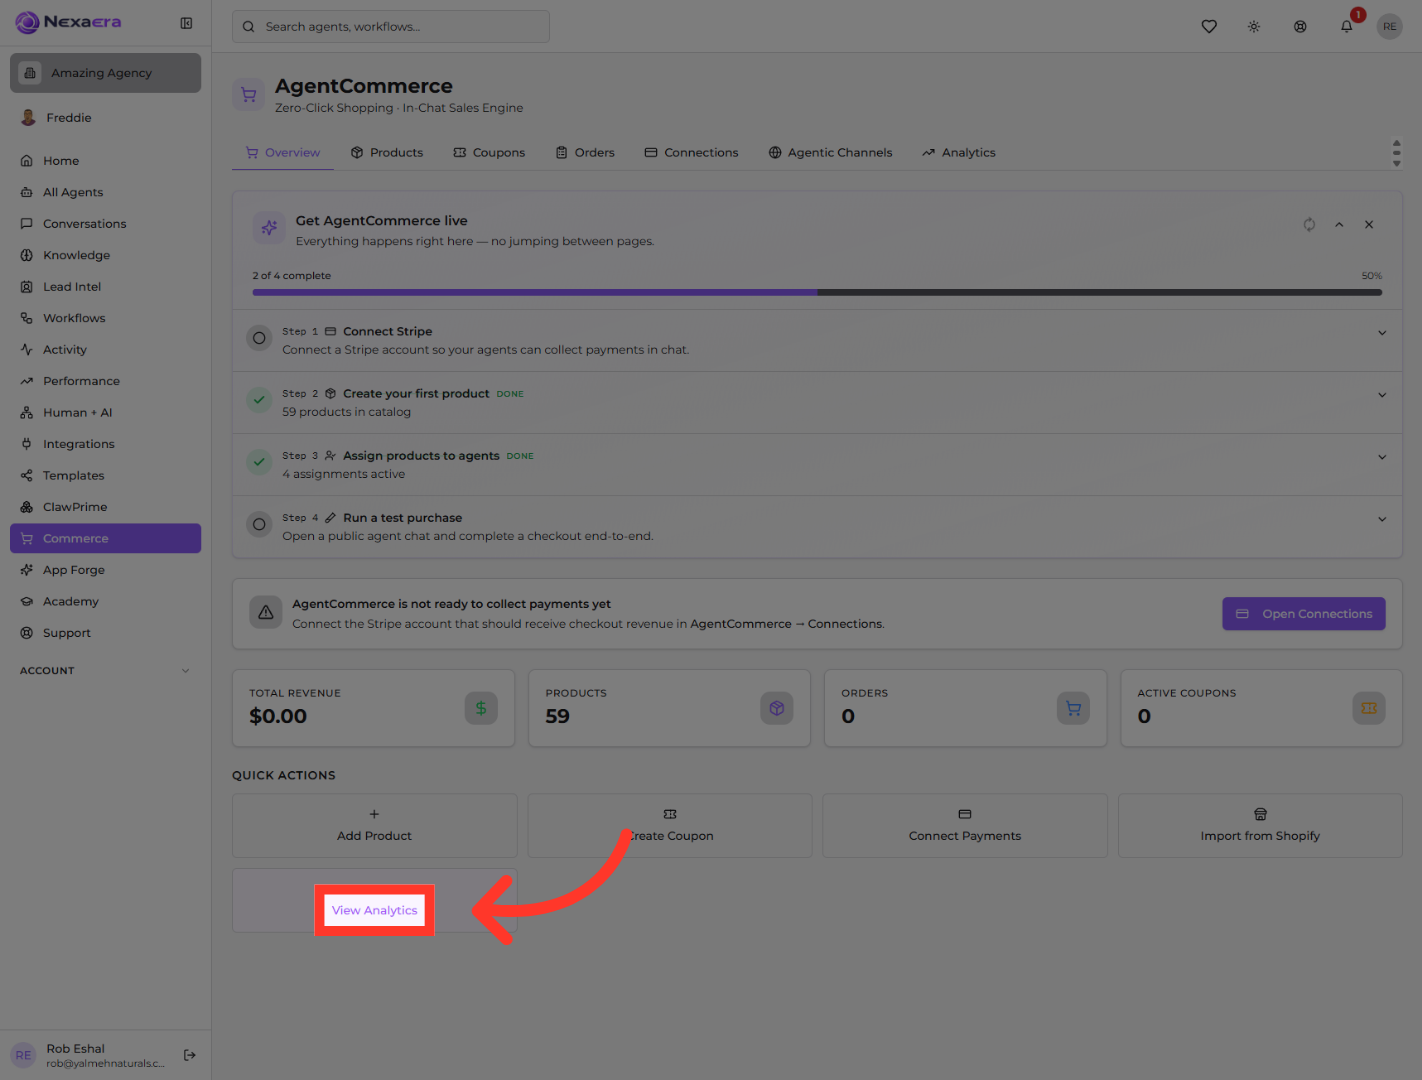Toggle light theme sun icon
Viewport: 1422px width, 1080px height.
coord(1254,27)
